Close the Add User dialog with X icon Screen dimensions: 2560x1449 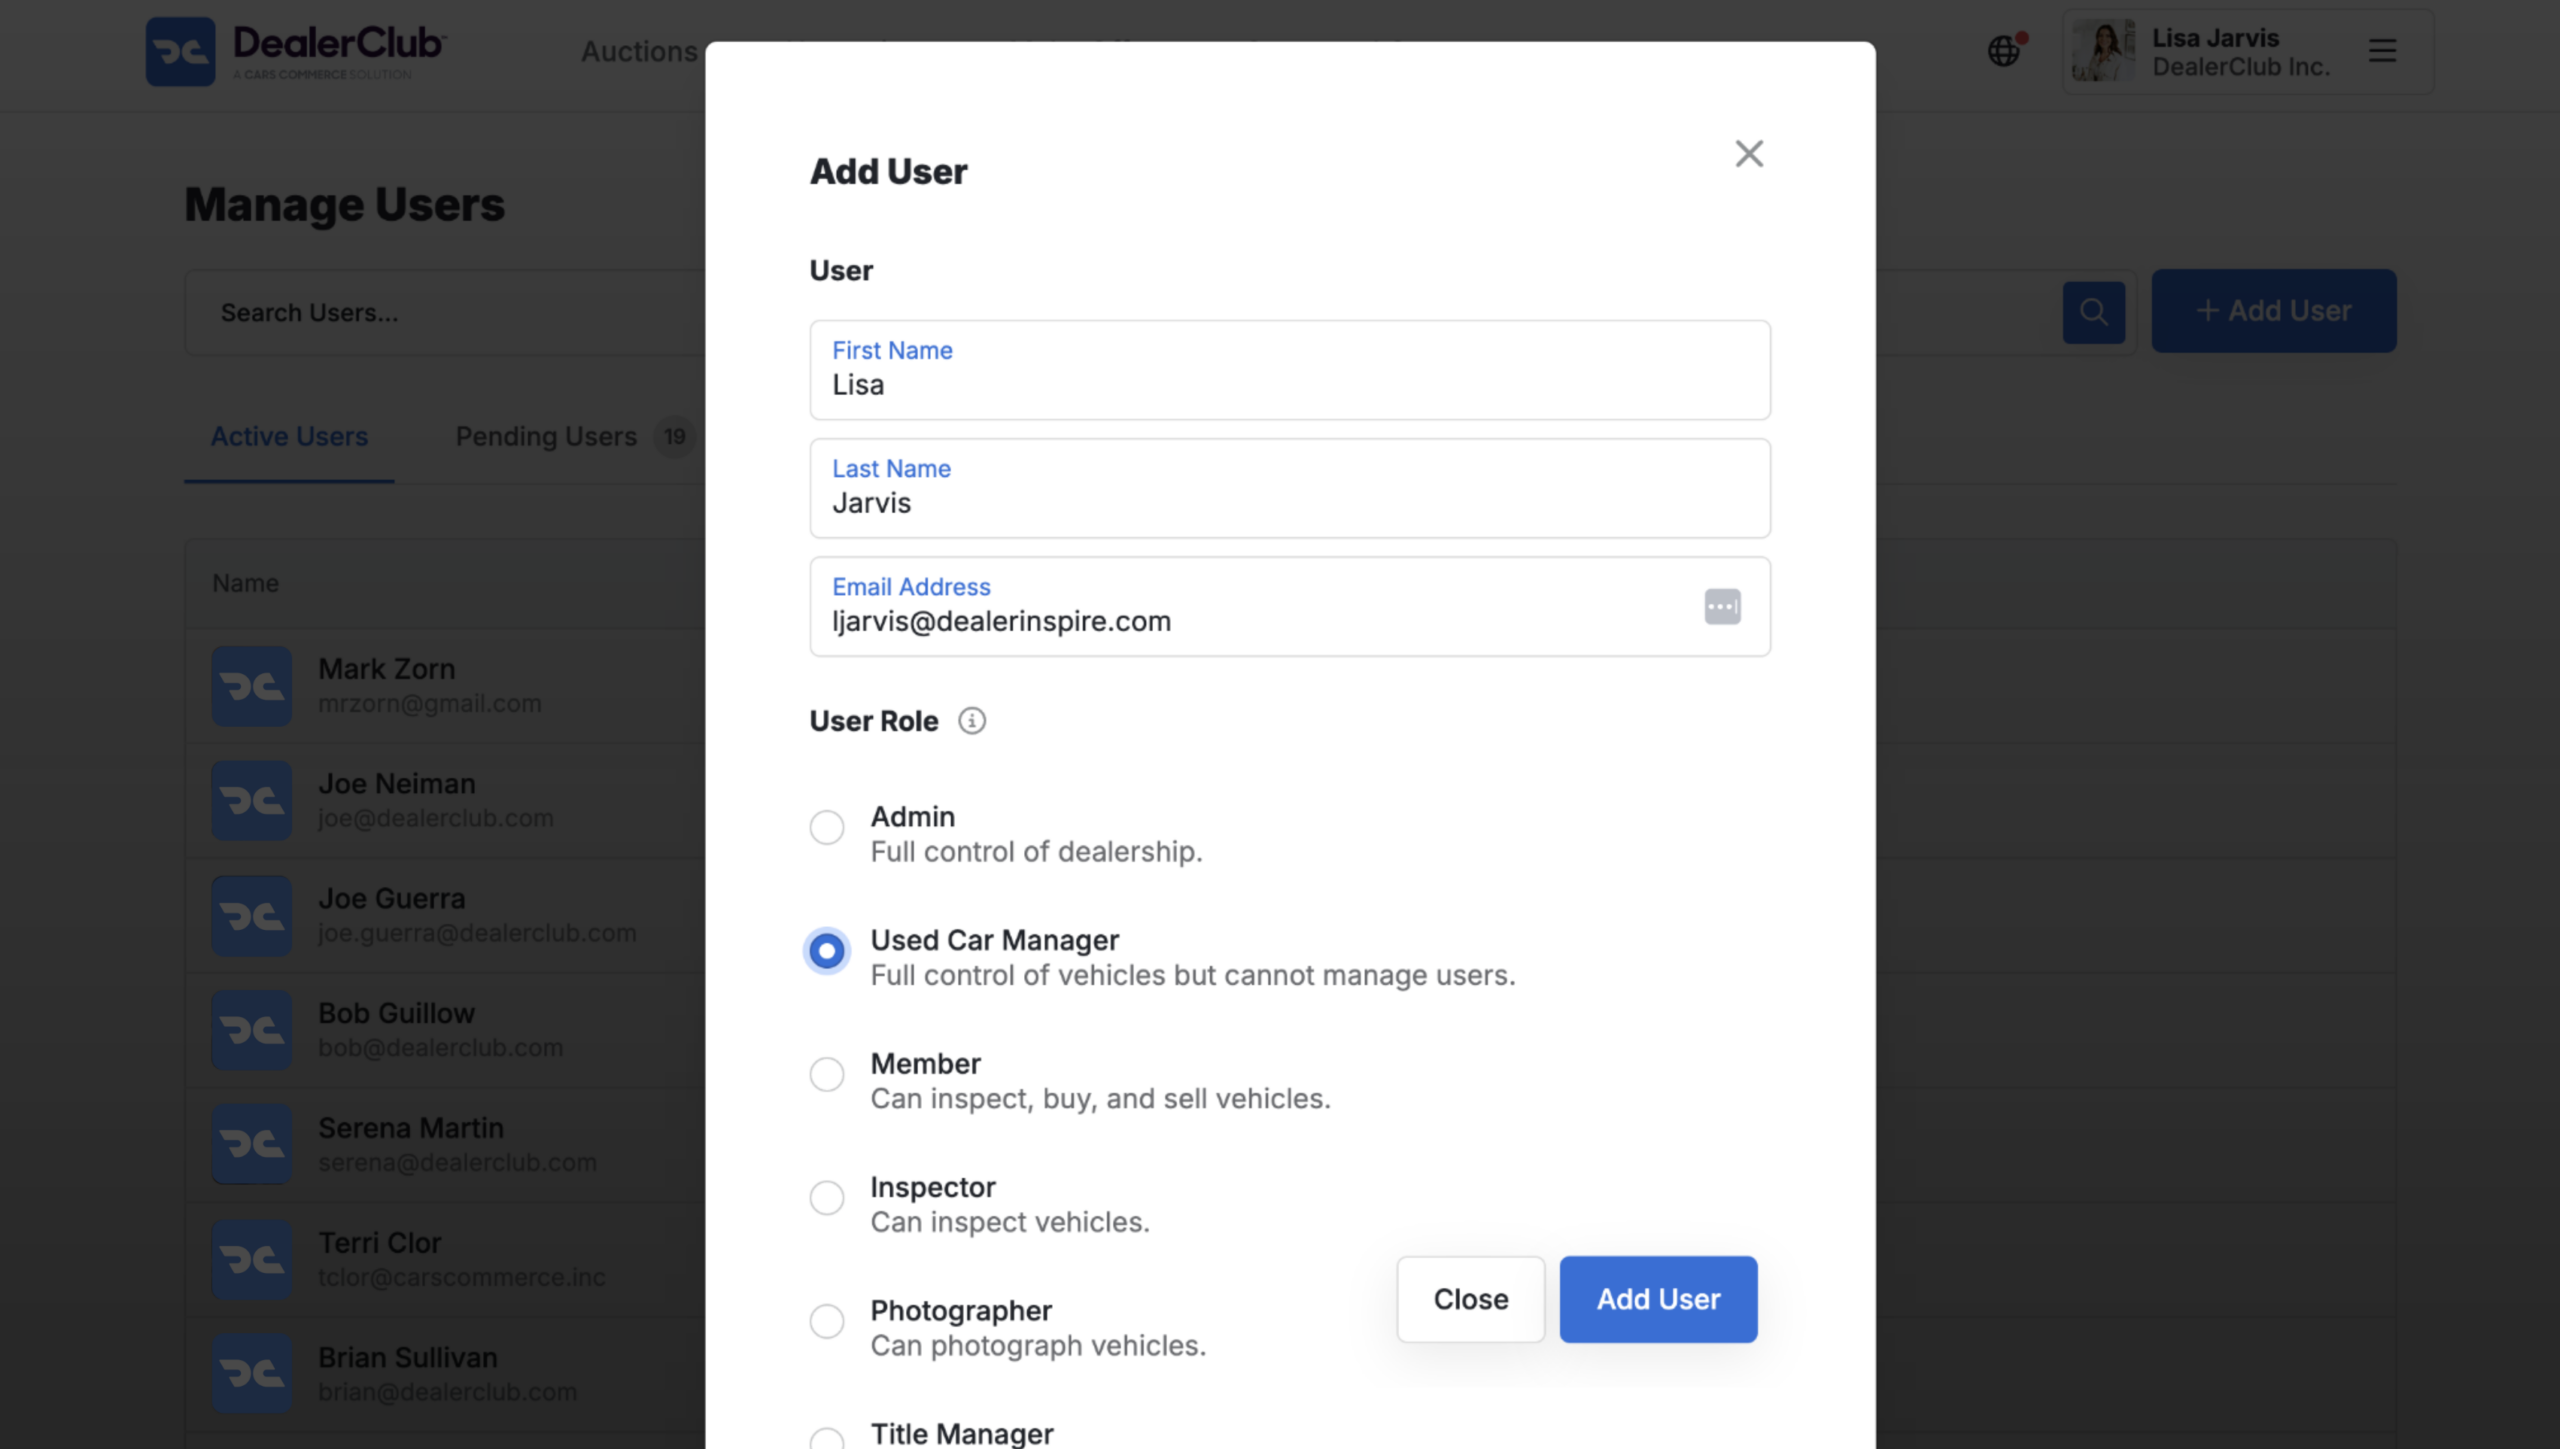point(1749,154)
